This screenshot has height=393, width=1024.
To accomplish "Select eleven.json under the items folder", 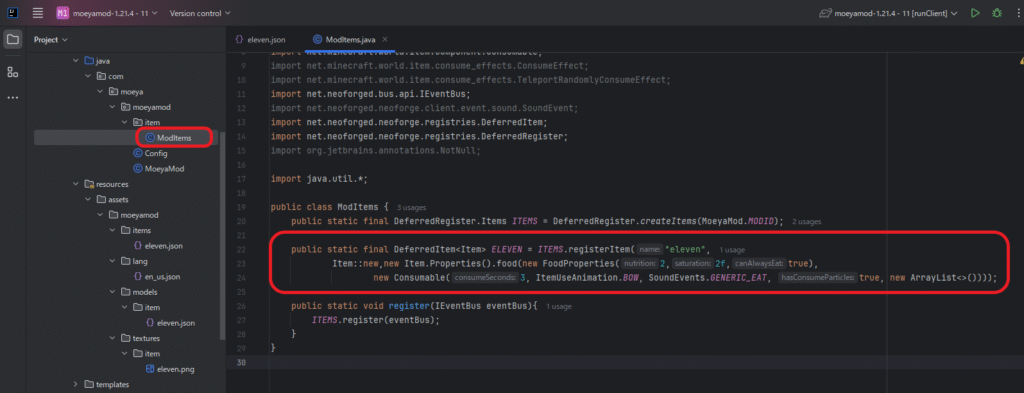I will (x=158, y=245).
